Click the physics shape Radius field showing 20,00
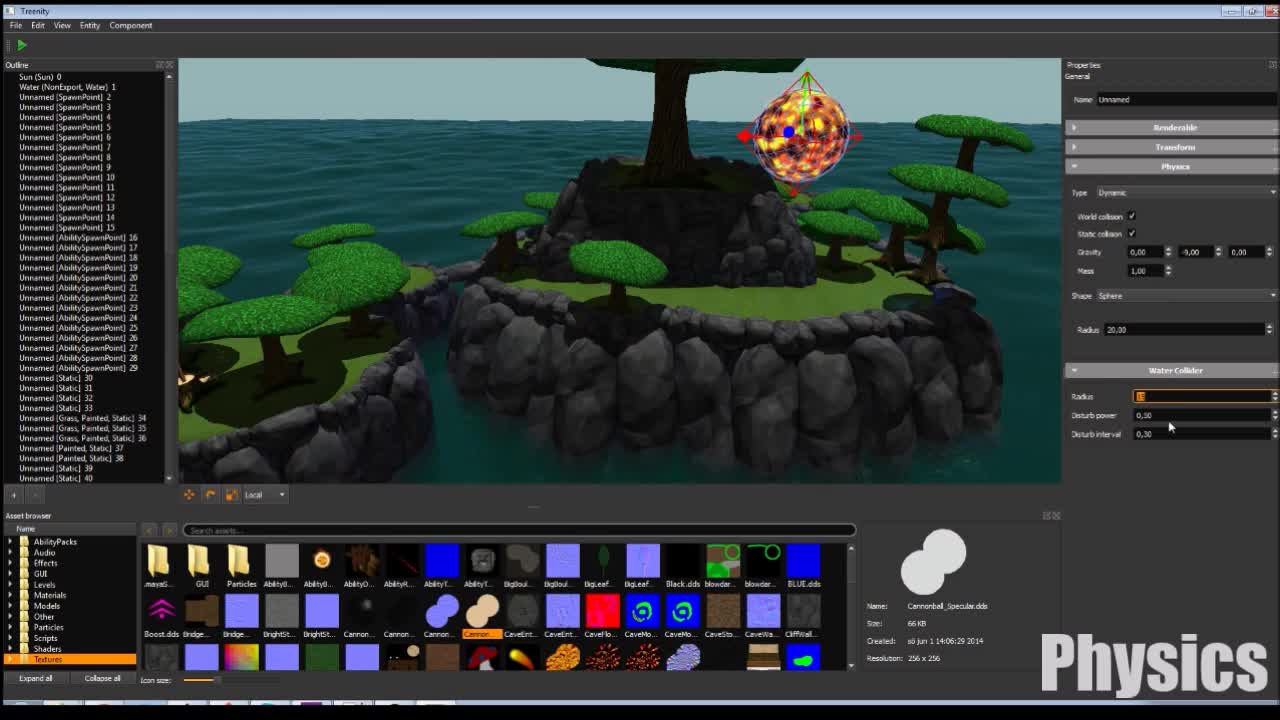The width and height of the screenshot is (1280, 720). pos(1183,329)
